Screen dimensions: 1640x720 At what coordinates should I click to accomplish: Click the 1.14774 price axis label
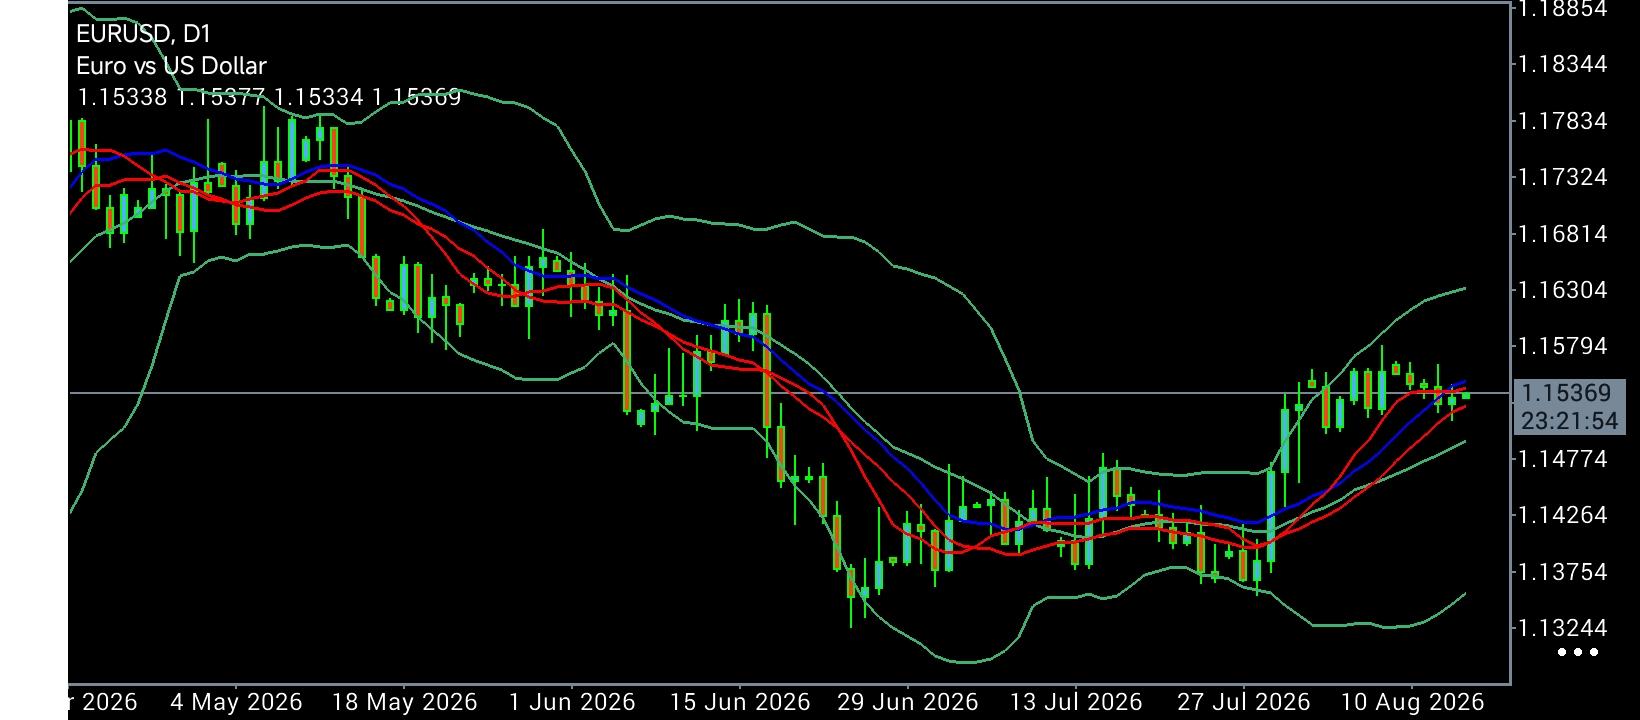tap(1562, 459)
